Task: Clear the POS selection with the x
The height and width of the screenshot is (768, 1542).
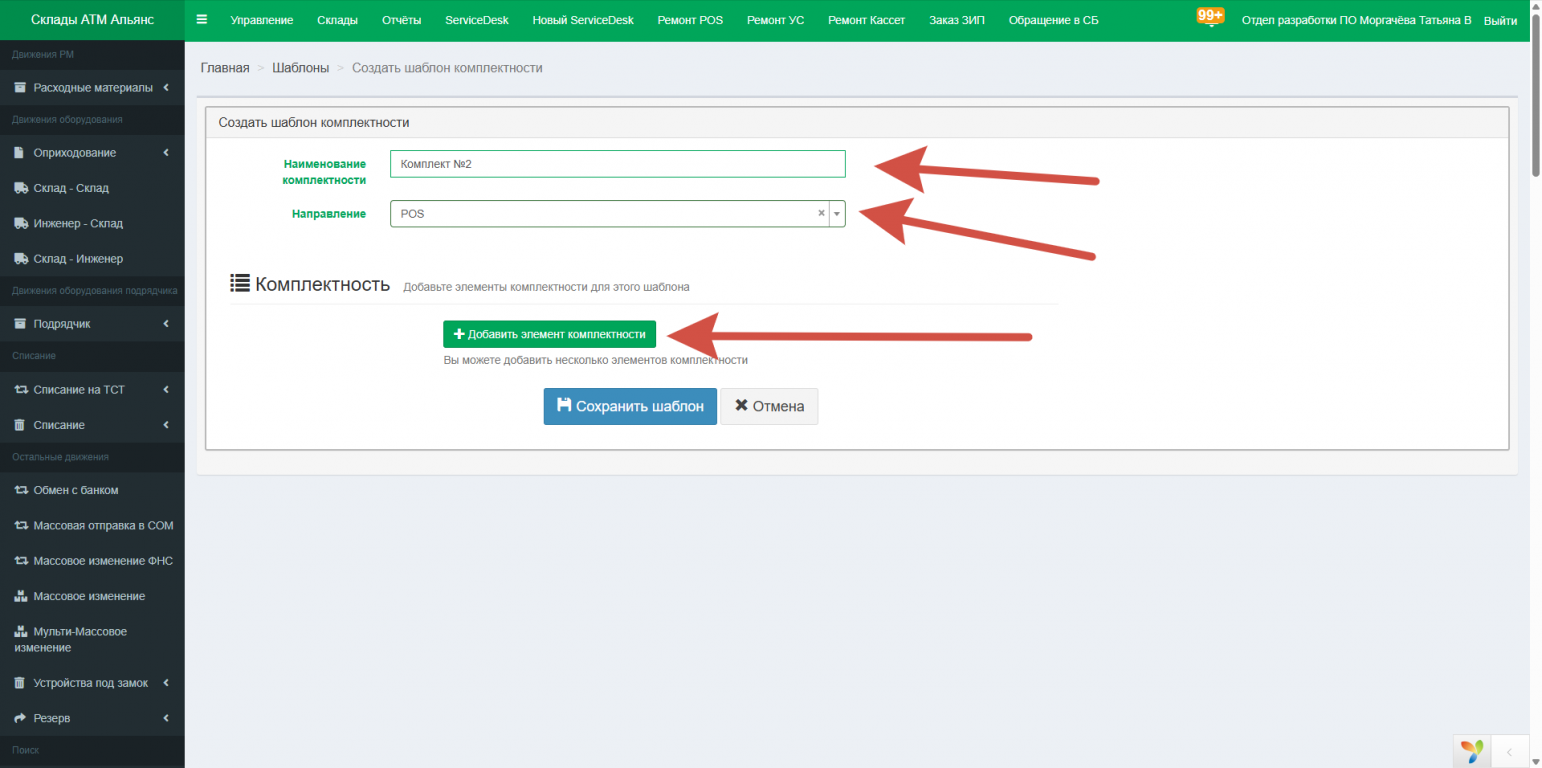Action: (x=821, y=213)
